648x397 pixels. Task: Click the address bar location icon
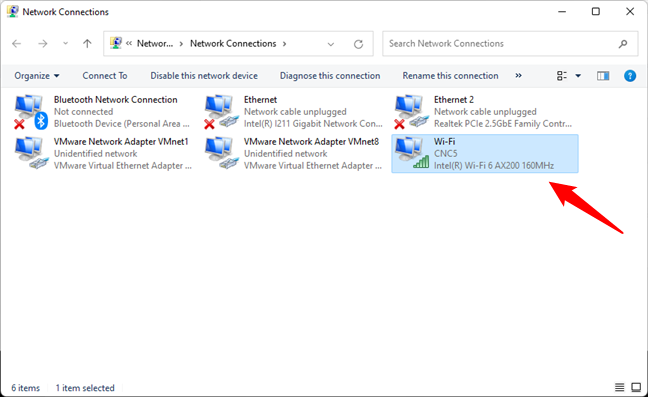click(116, 43)
